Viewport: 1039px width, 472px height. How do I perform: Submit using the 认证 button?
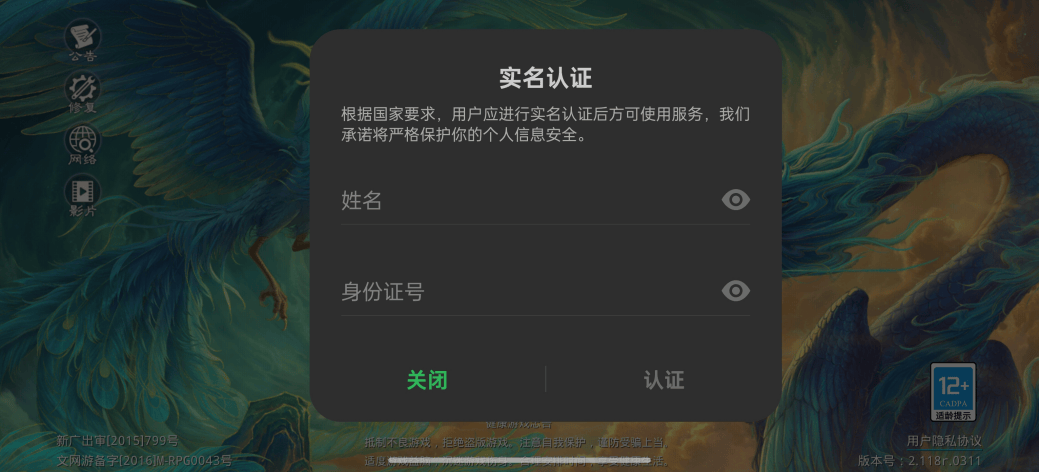pos(664,381)
